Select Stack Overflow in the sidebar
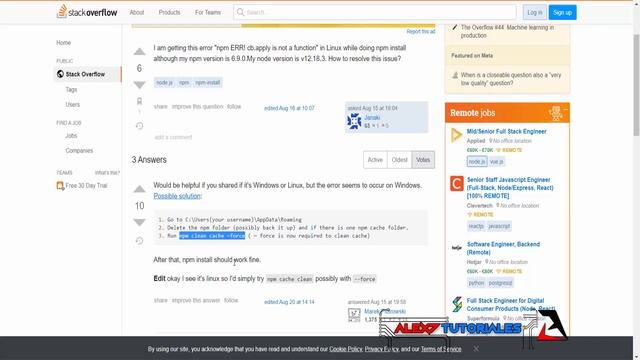This screenshot has height=360, width=640. [x=87, y=74]
